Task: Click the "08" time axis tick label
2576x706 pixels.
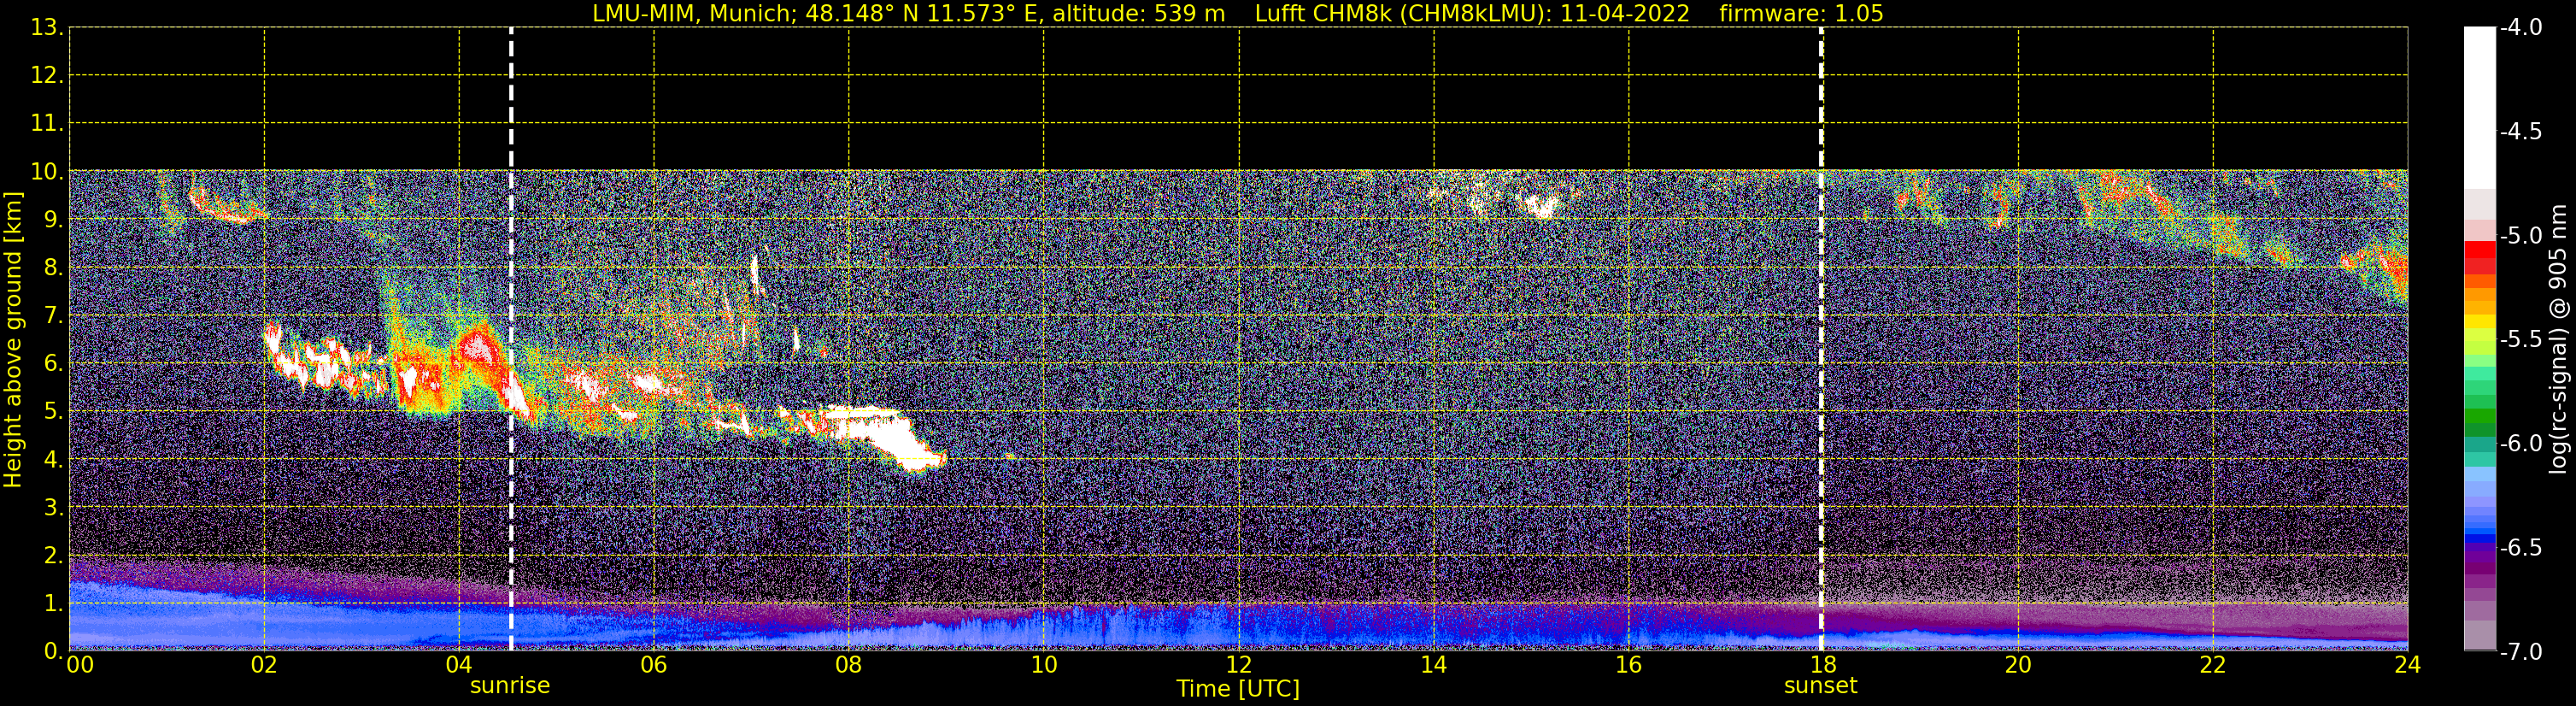Action: point(849,665)
